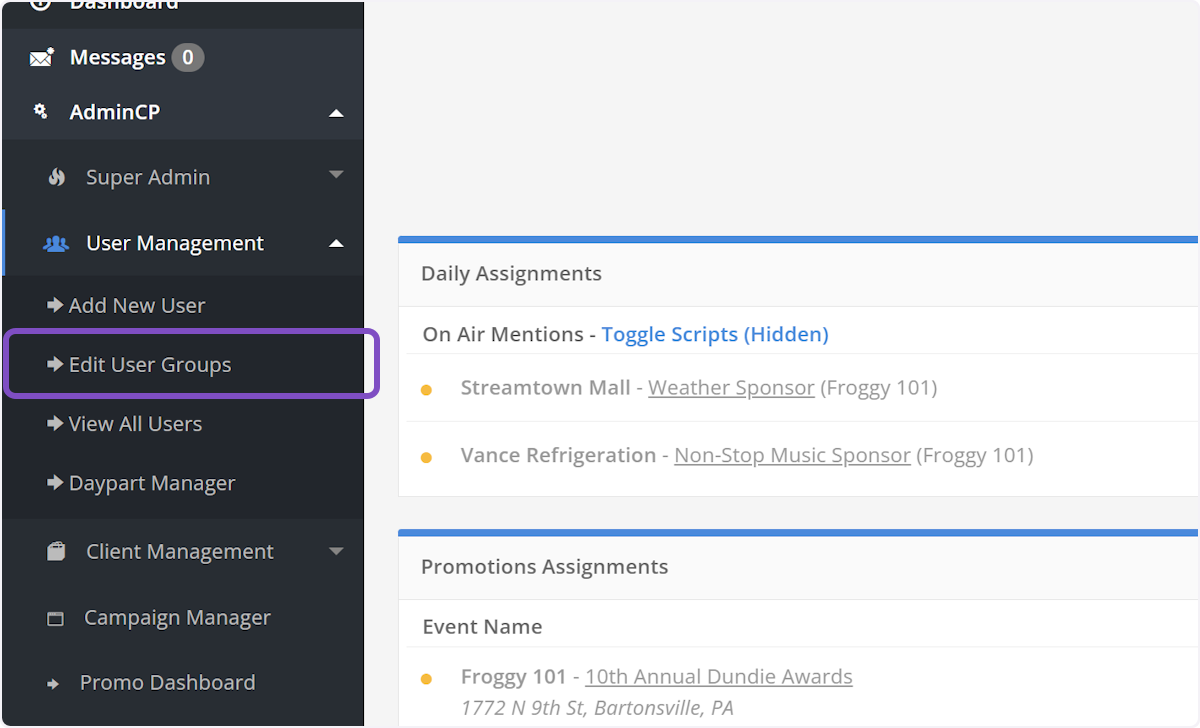Click the User Management people icon
The image size is (1200, 728).
click(x=56, y=243)
